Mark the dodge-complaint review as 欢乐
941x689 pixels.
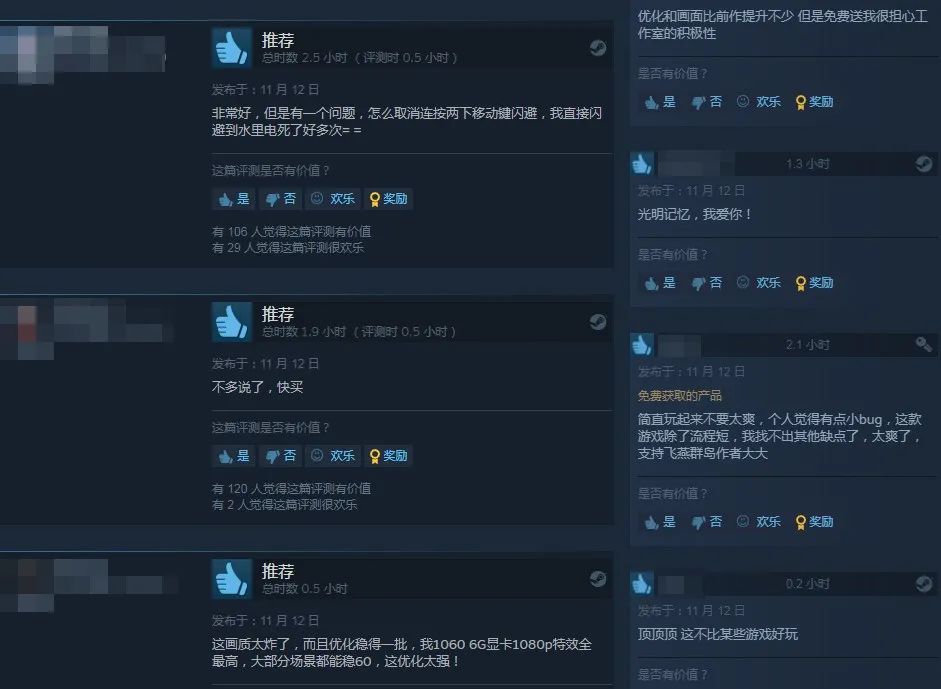coord(333,199)
